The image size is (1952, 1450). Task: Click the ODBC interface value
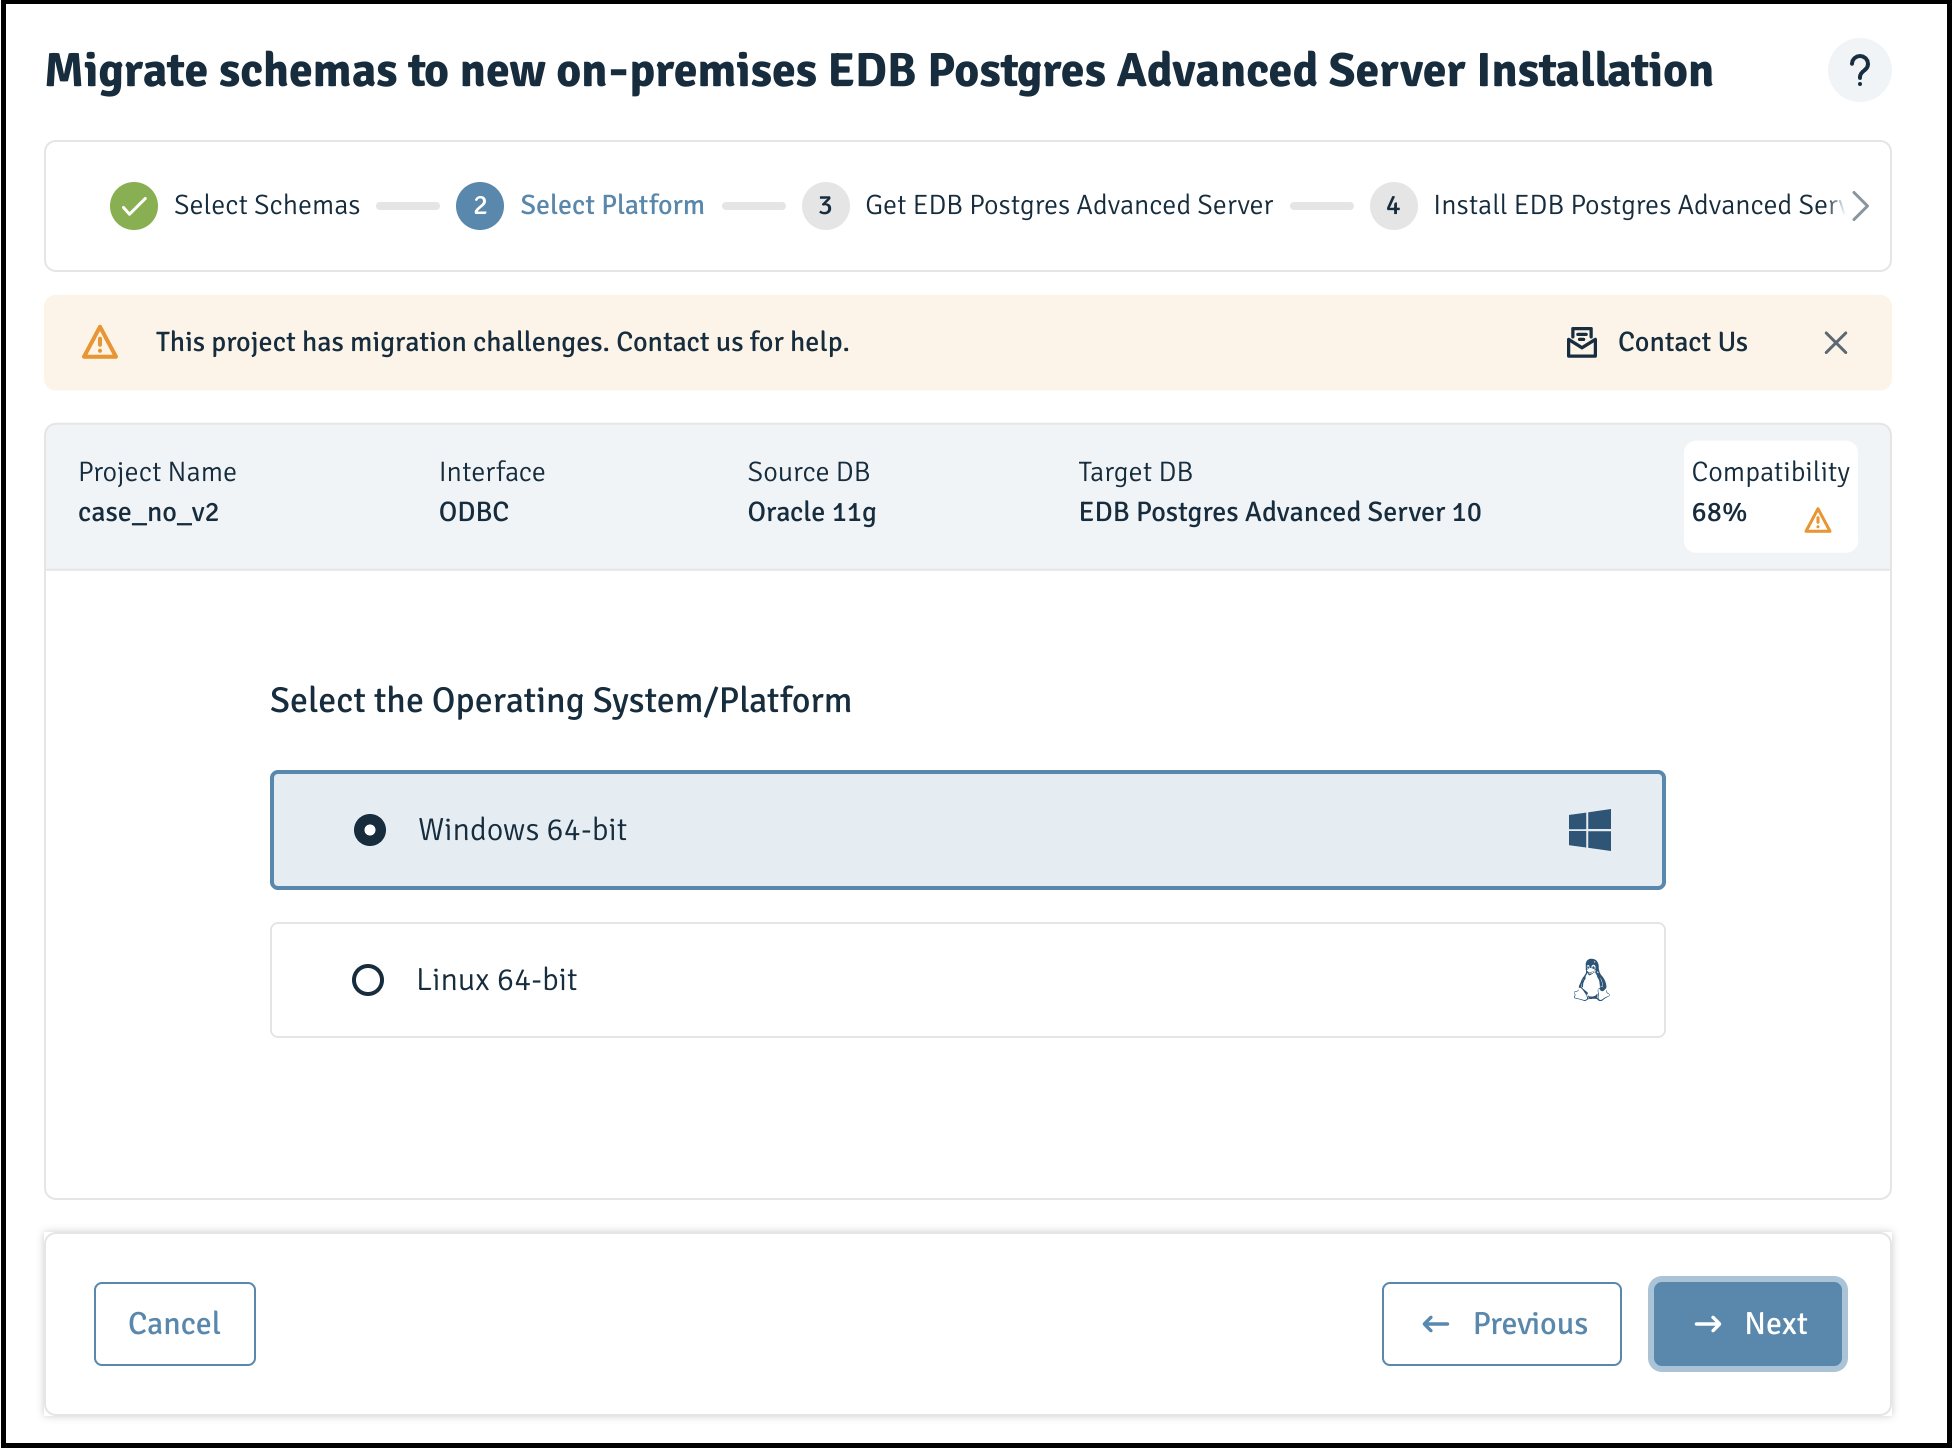(474, 513)
